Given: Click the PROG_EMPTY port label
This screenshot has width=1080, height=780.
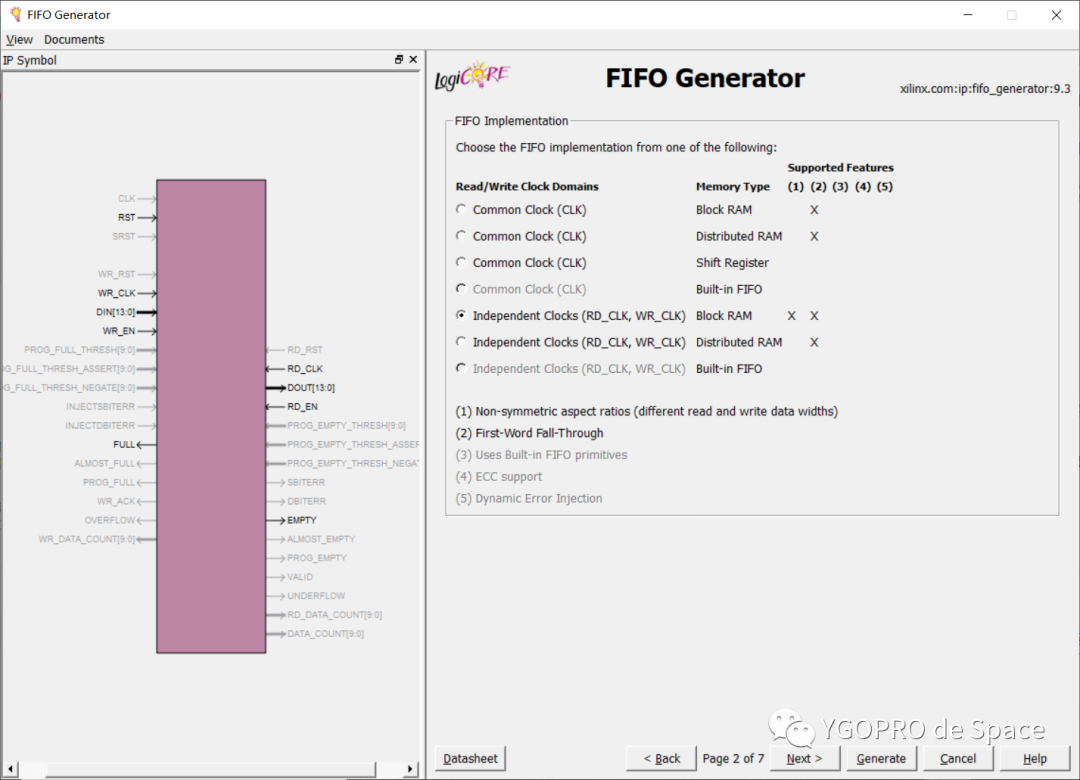Looking at the screenshot, I should point(317,559).
